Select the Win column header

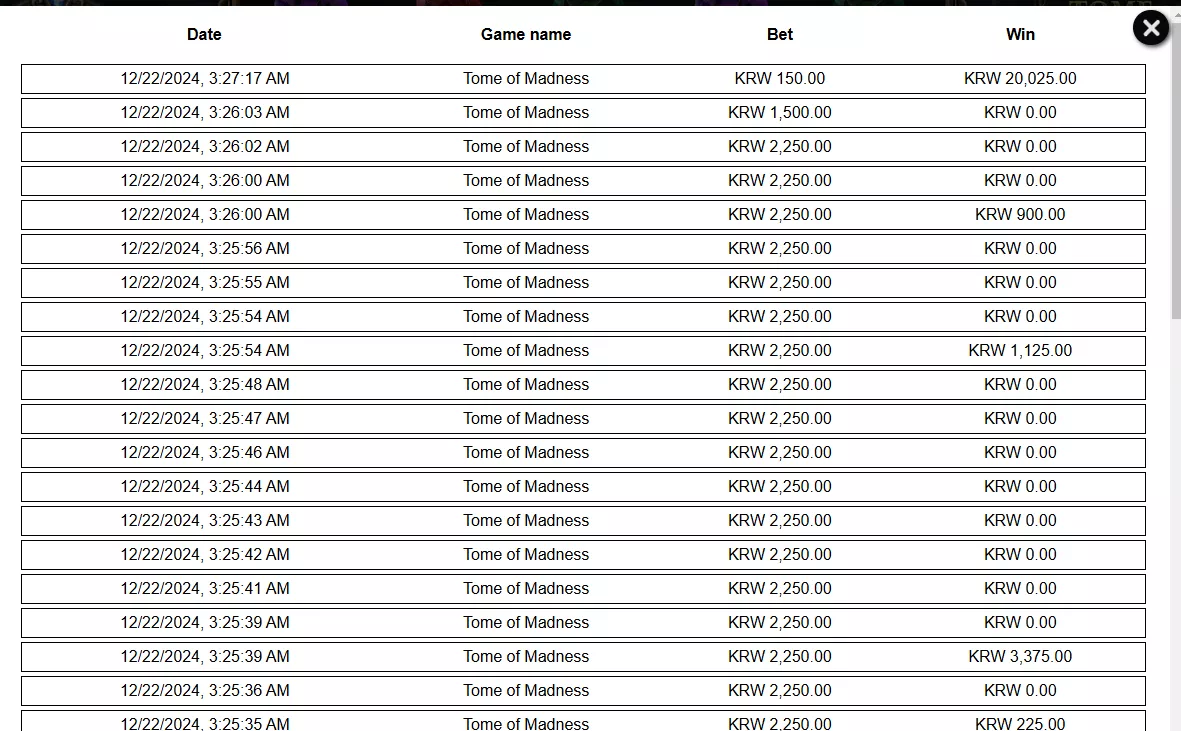coord(1020,35)
